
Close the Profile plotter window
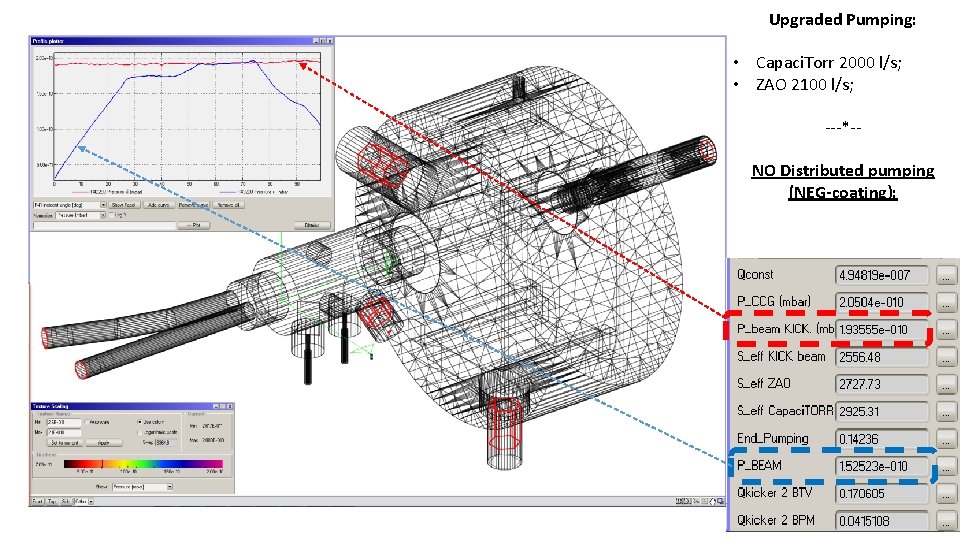point(330,40)
